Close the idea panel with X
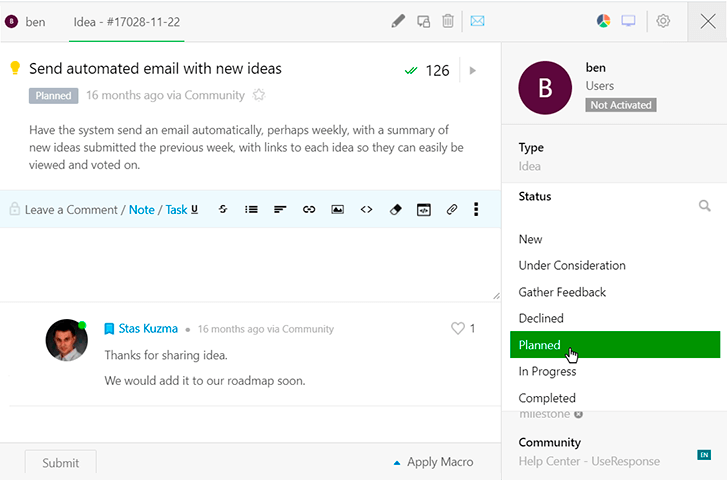Screen dimensions: 727x480 click(x=708, y=21)
